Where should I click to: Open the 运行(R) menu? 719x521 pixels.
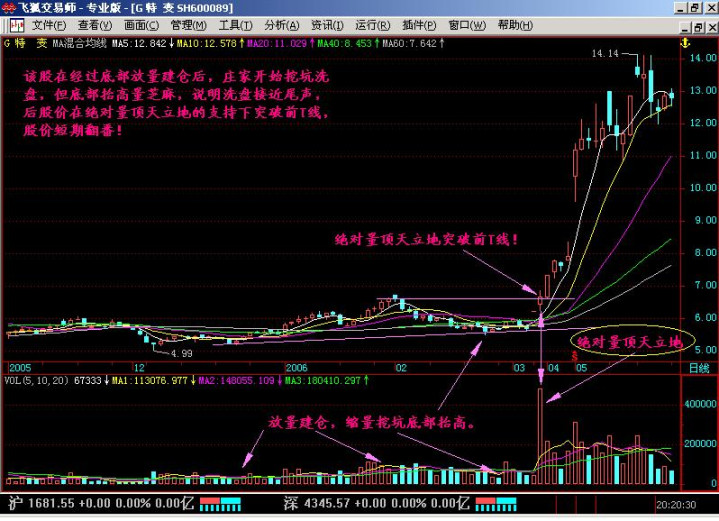coord(372,25)
